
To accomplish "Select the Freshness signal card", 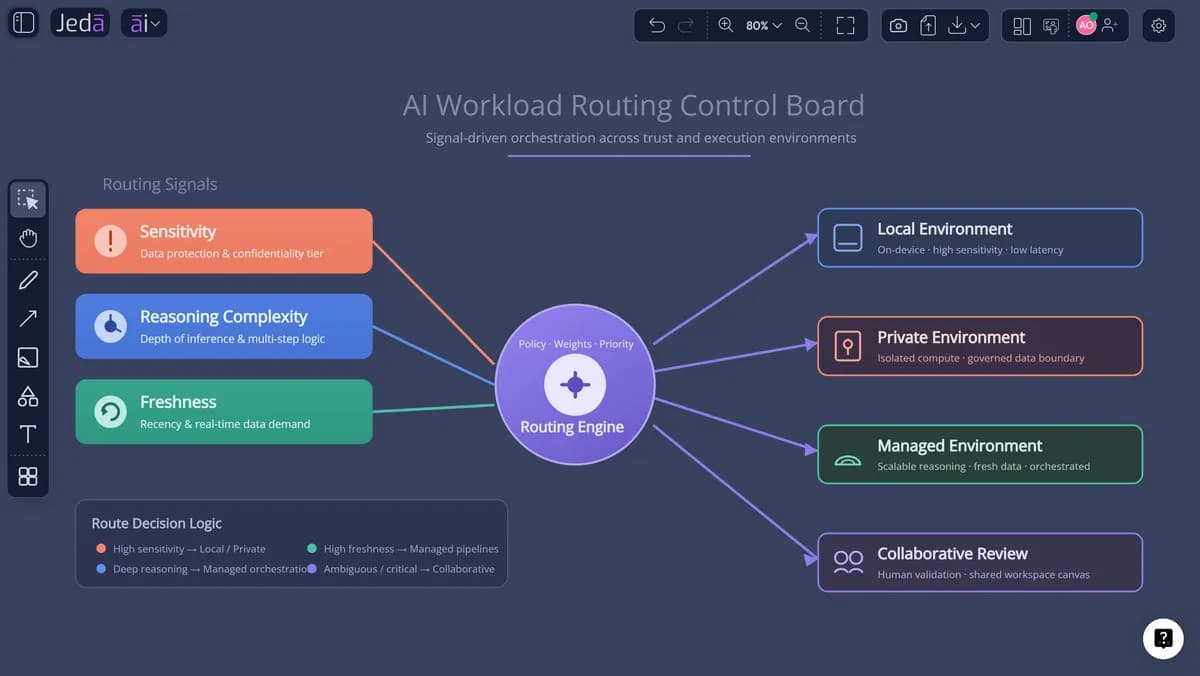I will tap(224, 411).
